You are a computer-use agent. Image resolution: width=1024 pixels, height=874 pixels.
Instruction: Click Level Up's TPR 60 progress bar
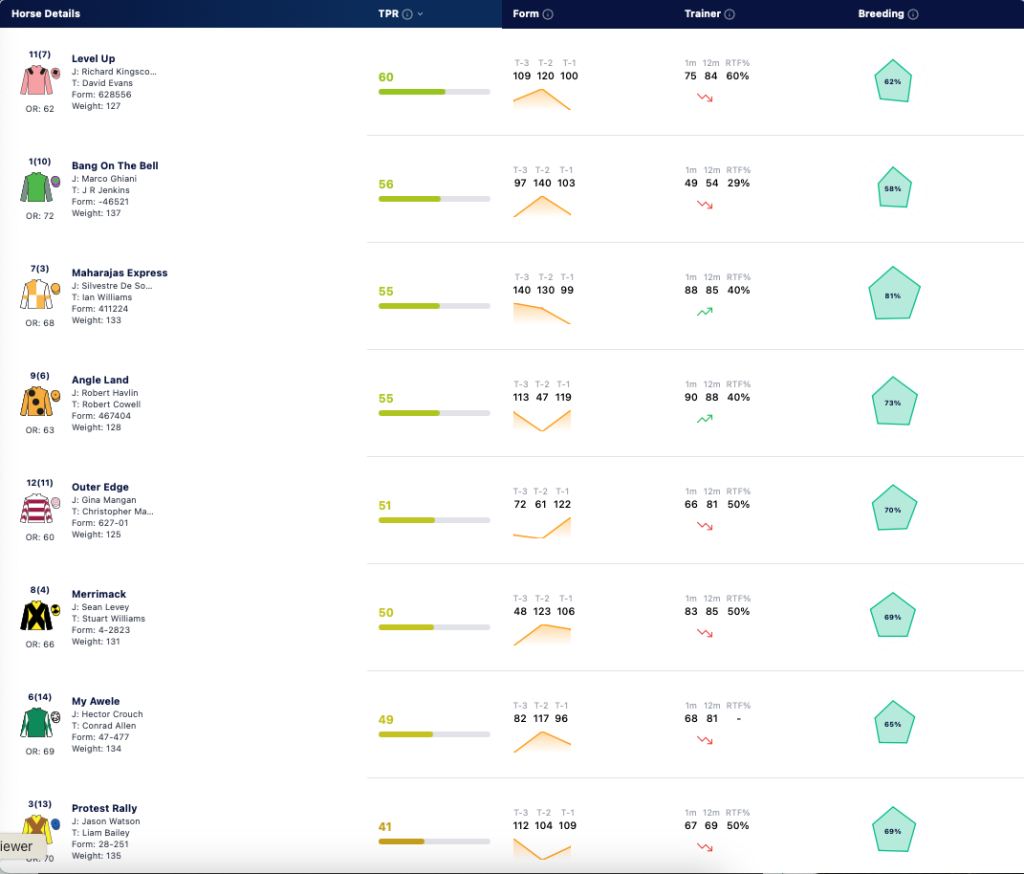434,92
